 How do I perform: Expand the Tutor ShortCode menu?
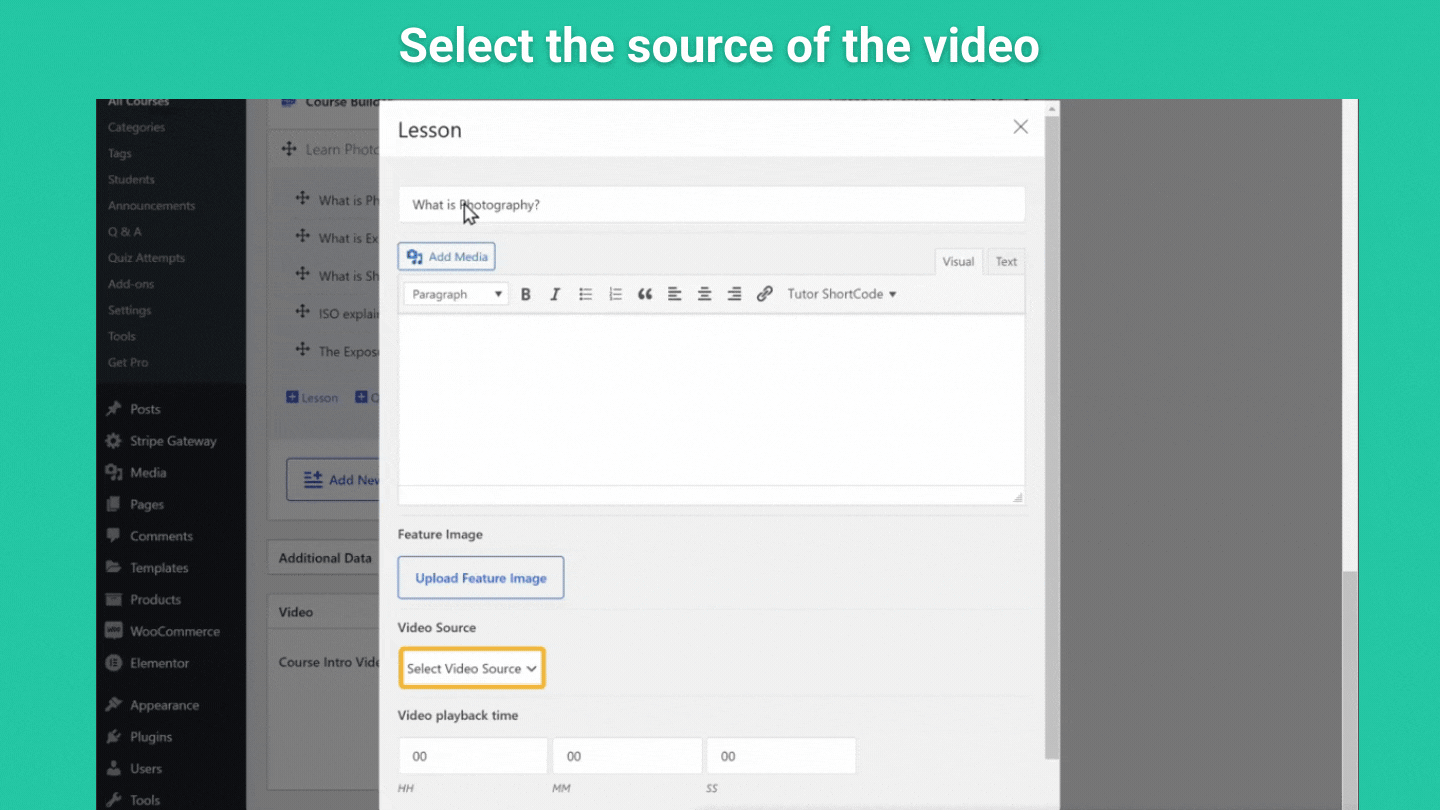841,294
